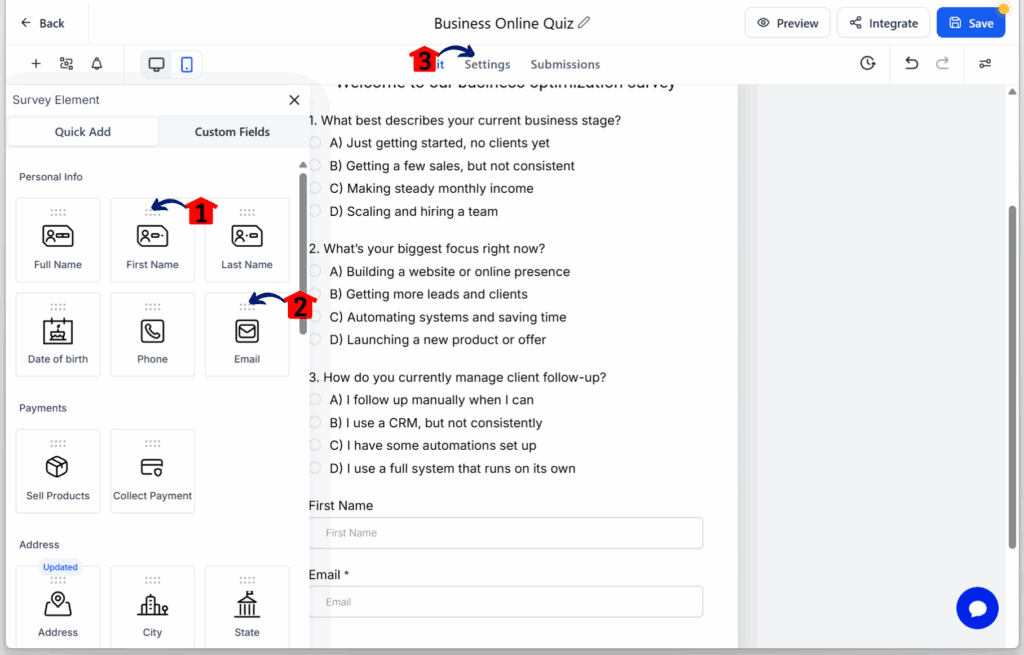
Task: Add the First Name element
Action: pos(152,240)
